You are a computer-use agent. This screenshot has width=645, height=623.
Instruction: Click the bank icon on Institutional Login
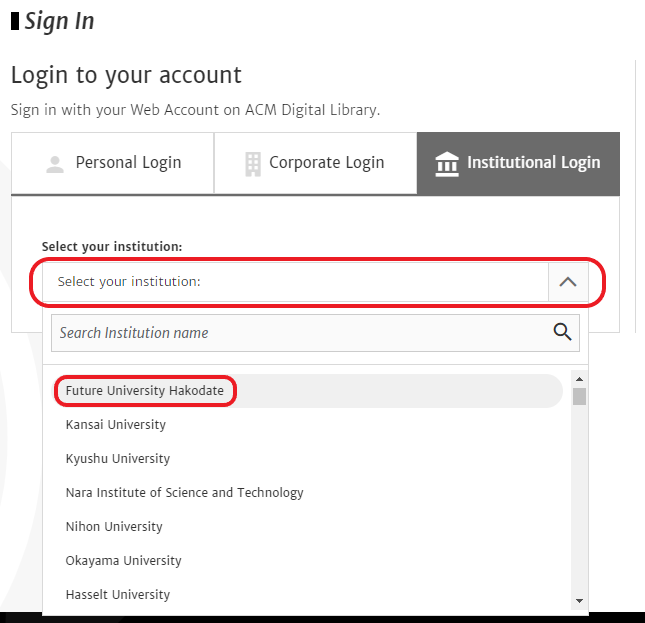(x=447, y=164)
